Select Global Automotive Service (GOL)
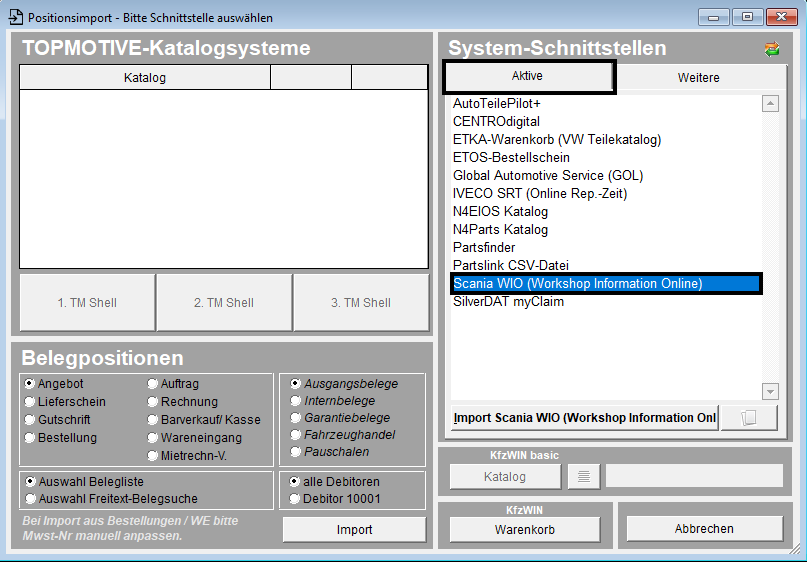 pos(606,175)
